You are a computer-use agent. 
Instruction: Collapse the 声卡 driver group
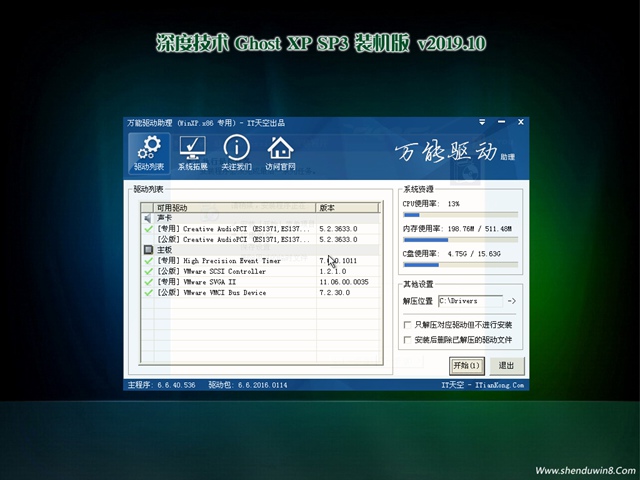click(x=164, y=218)
